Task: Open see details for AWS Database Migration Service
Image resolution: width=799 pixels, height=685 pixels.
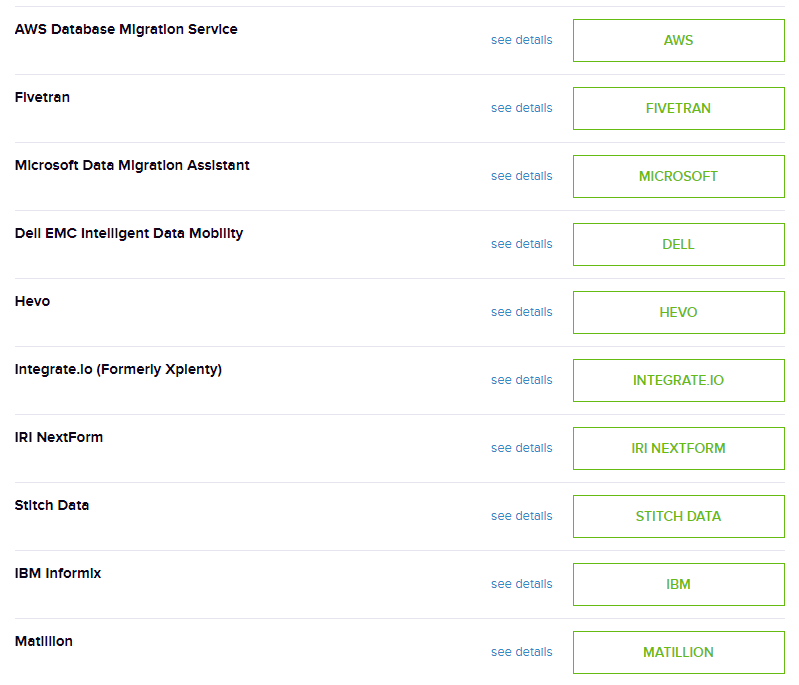Action: 521,40
